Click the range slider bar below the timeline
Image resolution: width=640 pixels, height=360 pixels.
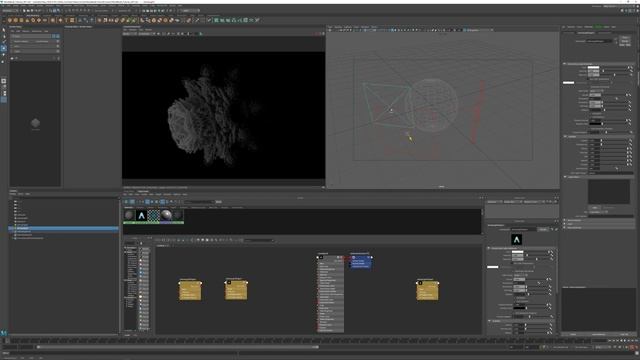178,347
